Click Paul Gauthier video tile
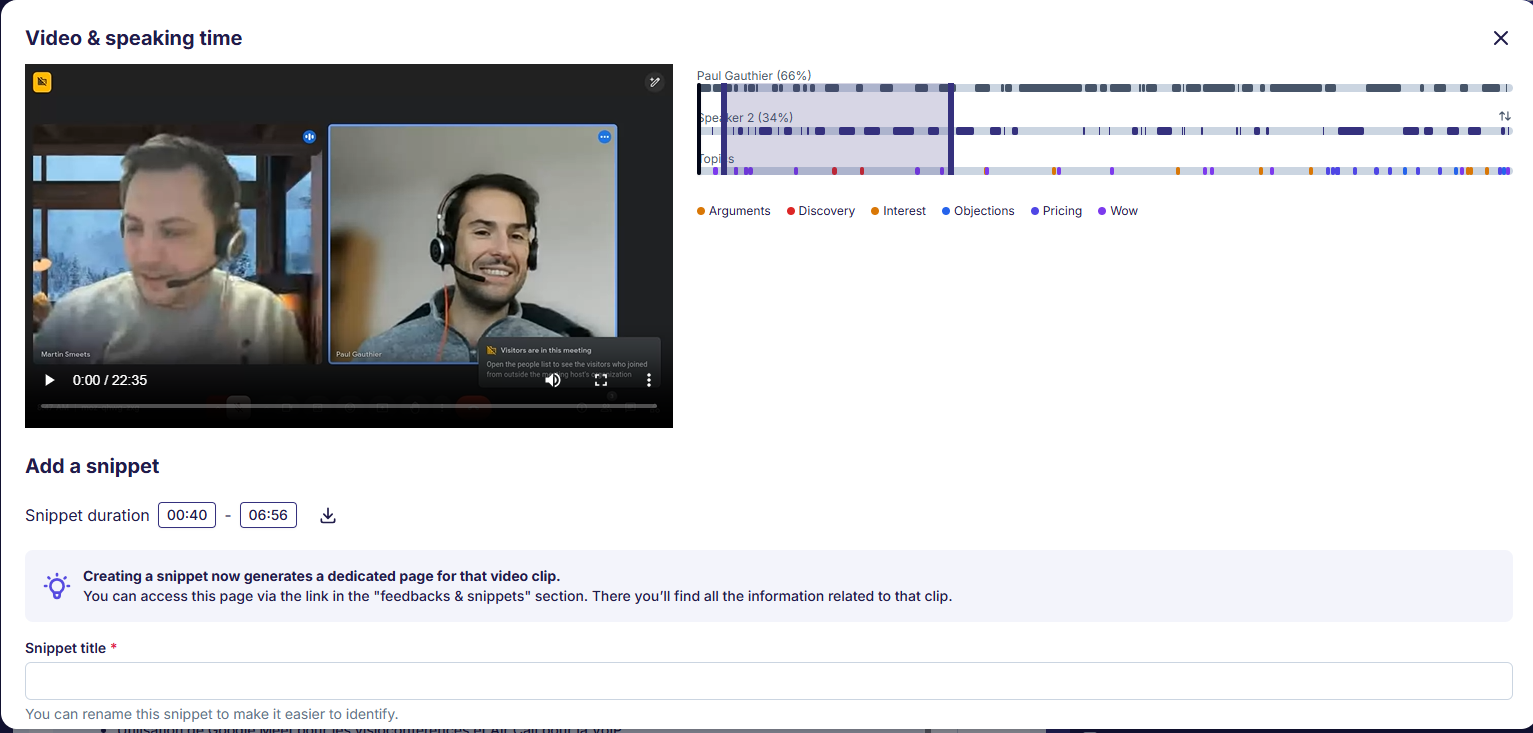 [473, 244]
